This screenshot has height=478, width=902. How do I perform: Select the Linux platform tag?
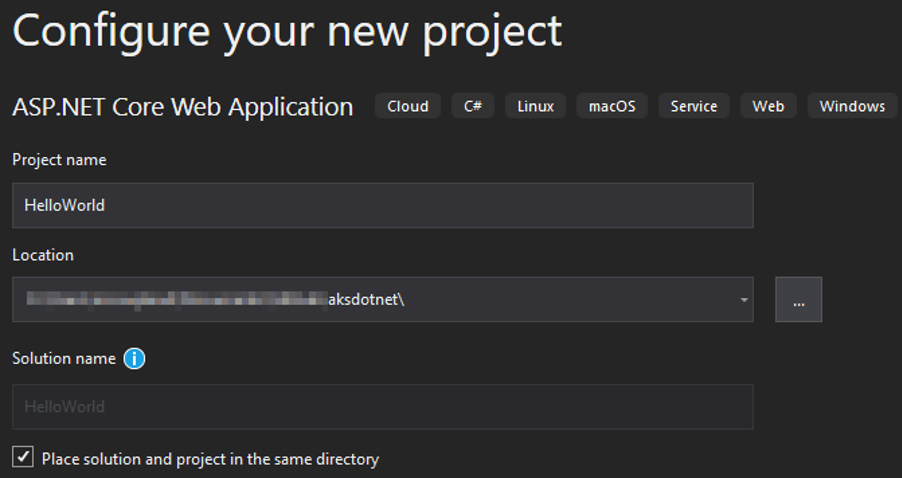pos(535,106)
